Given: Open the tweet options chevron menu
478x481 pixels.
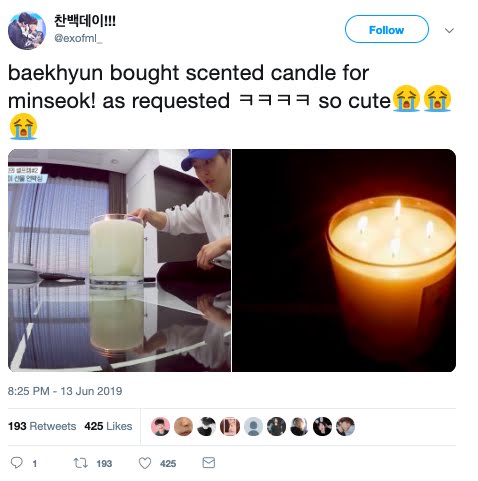Looking at the screenshot, I should (x=449, y=31).
